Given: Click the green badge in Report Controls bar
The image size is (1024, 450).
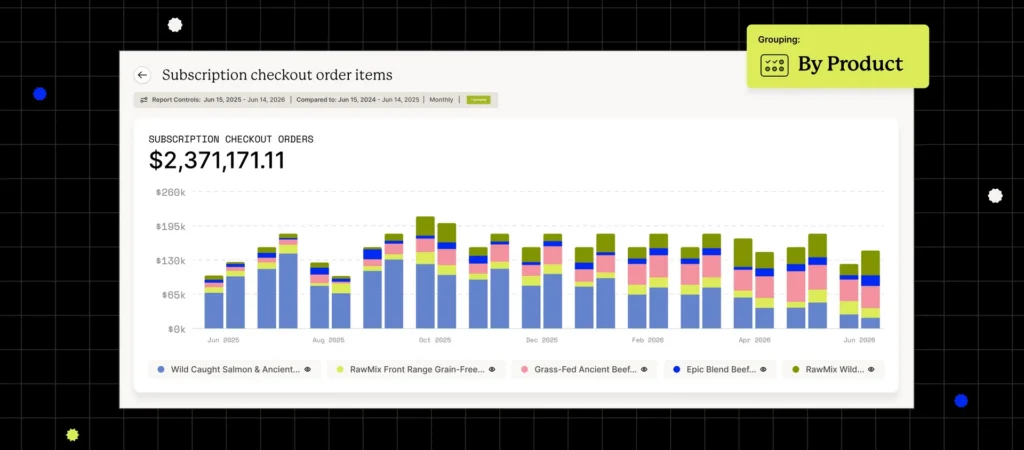Looking at the screenshot, I should tap(479, 100).
